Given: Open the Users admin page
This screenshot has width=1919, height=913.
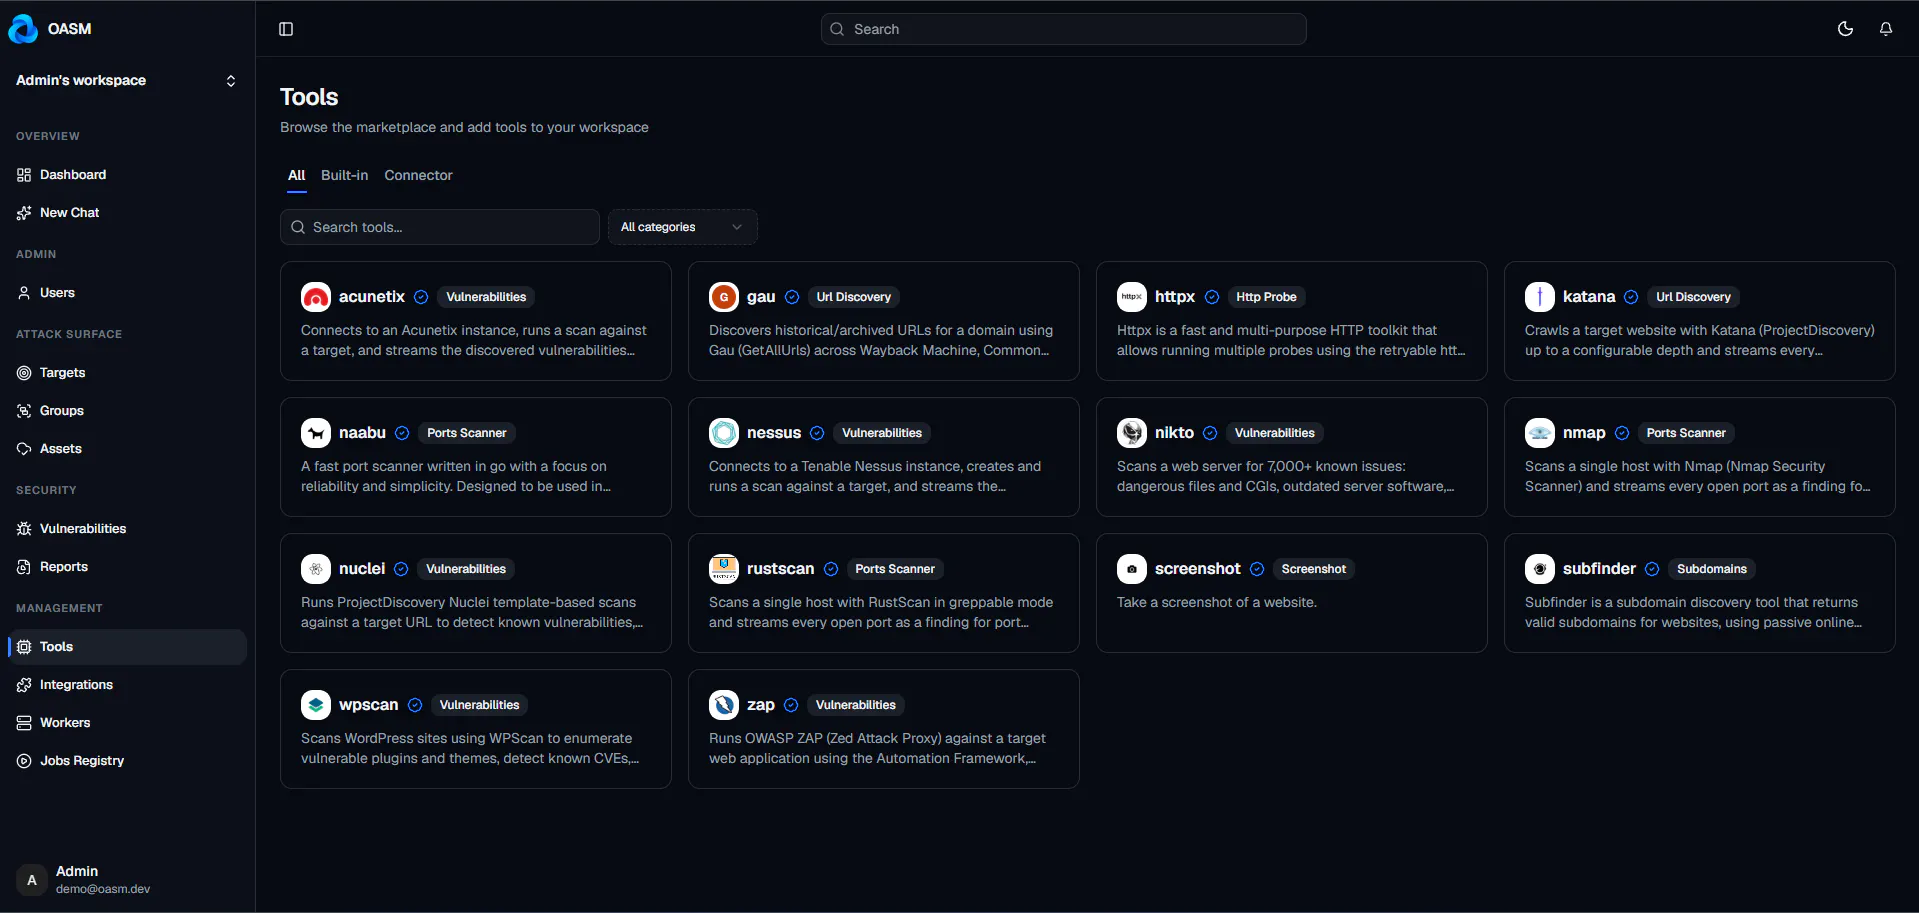Looking at the screenshot, I should [x=127, y=293].
